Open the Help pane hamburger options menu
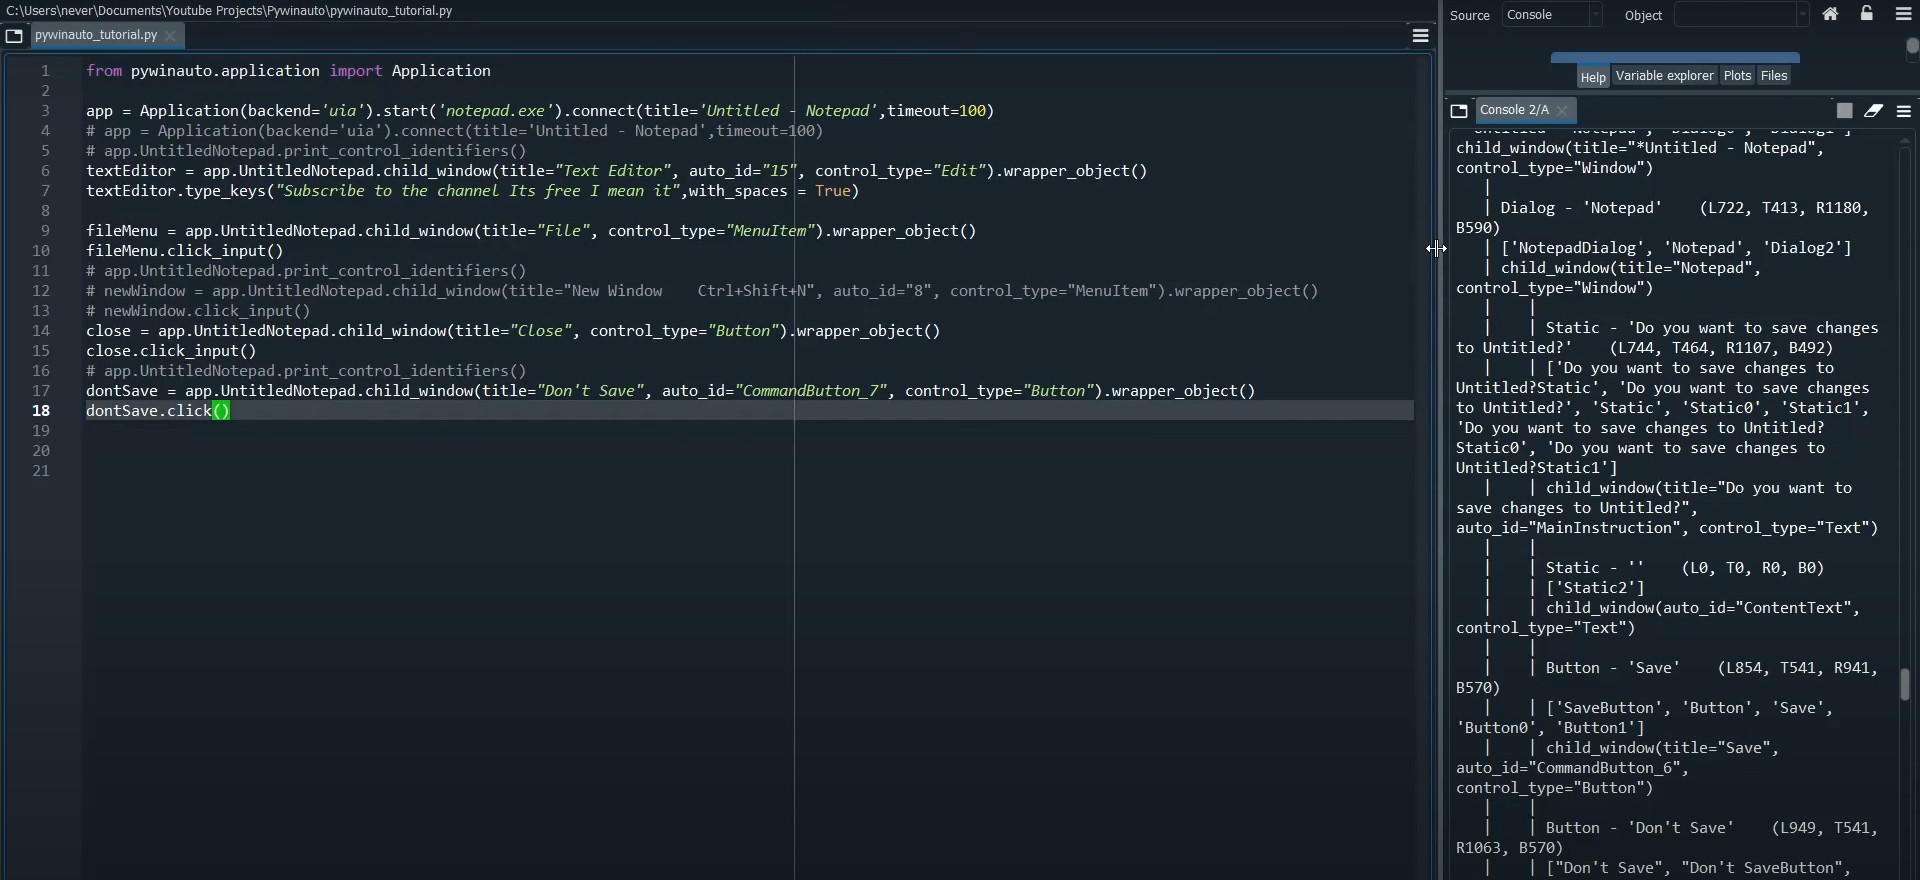Screen dimensions: 1920x880 coord(1904,14)
